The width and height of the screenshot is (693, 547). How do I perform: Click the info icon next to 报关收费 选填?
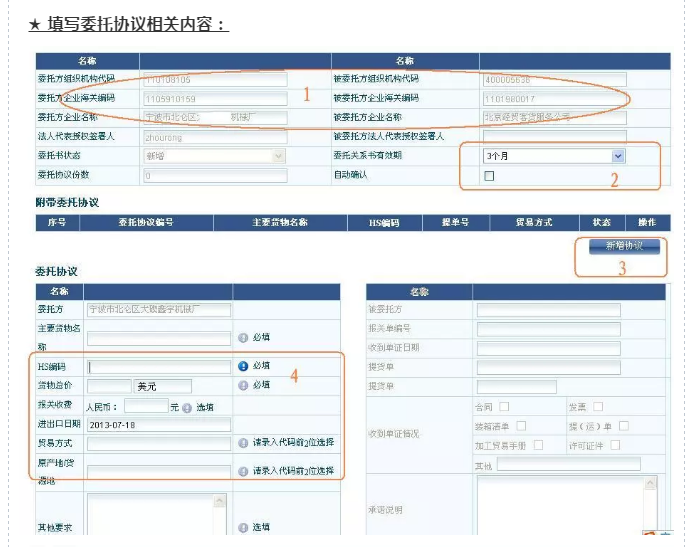pos(187,407)
